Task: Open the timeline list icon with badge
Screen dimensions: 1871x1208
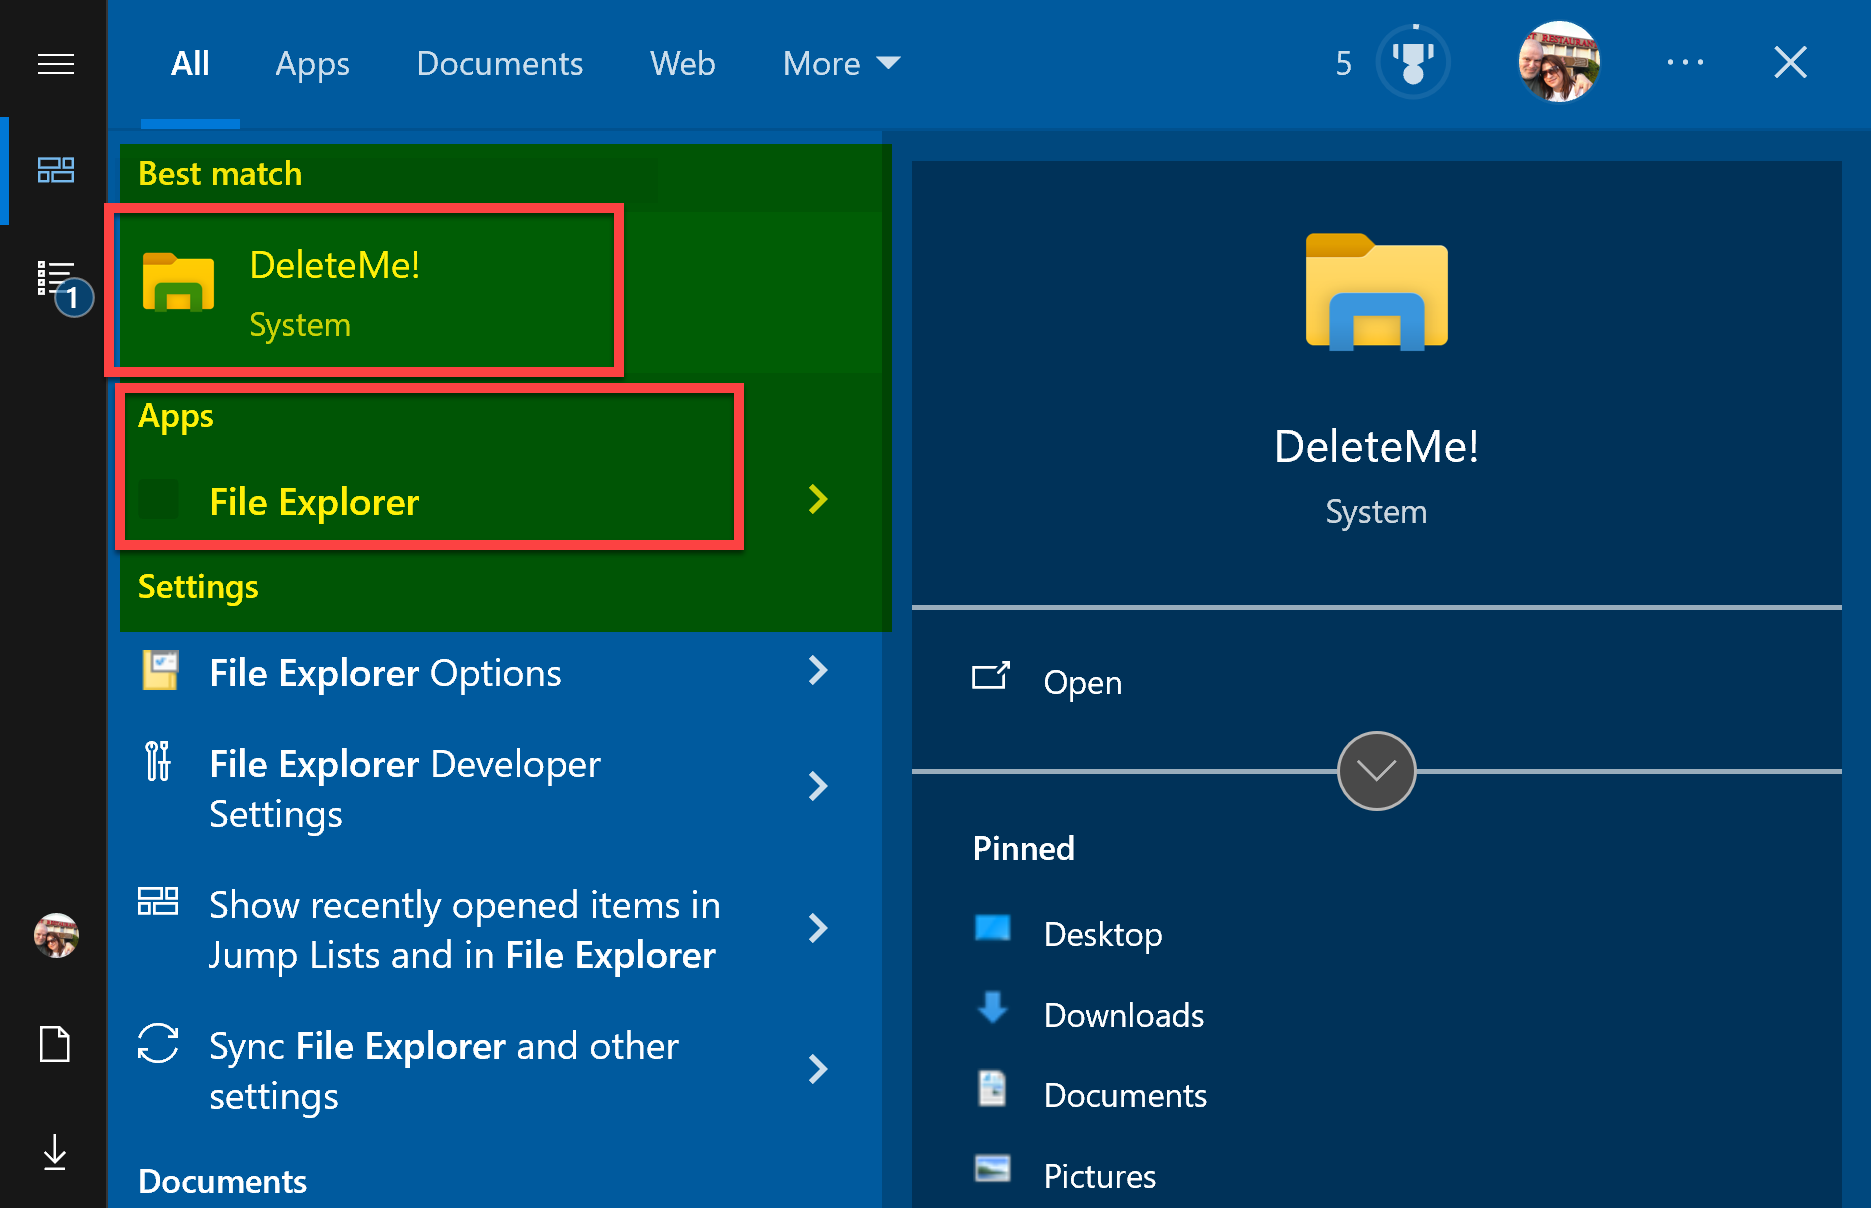Action: (58, 282)
